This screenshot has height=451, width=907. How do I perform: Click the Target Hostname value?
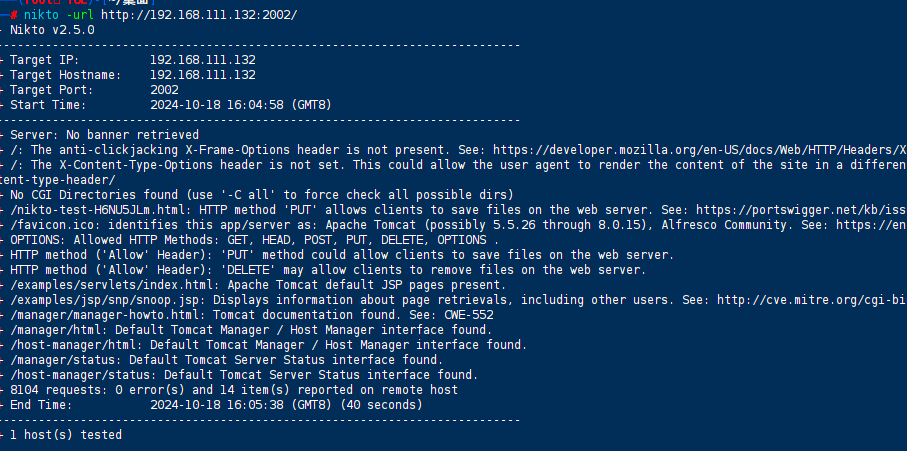point(202,75)
